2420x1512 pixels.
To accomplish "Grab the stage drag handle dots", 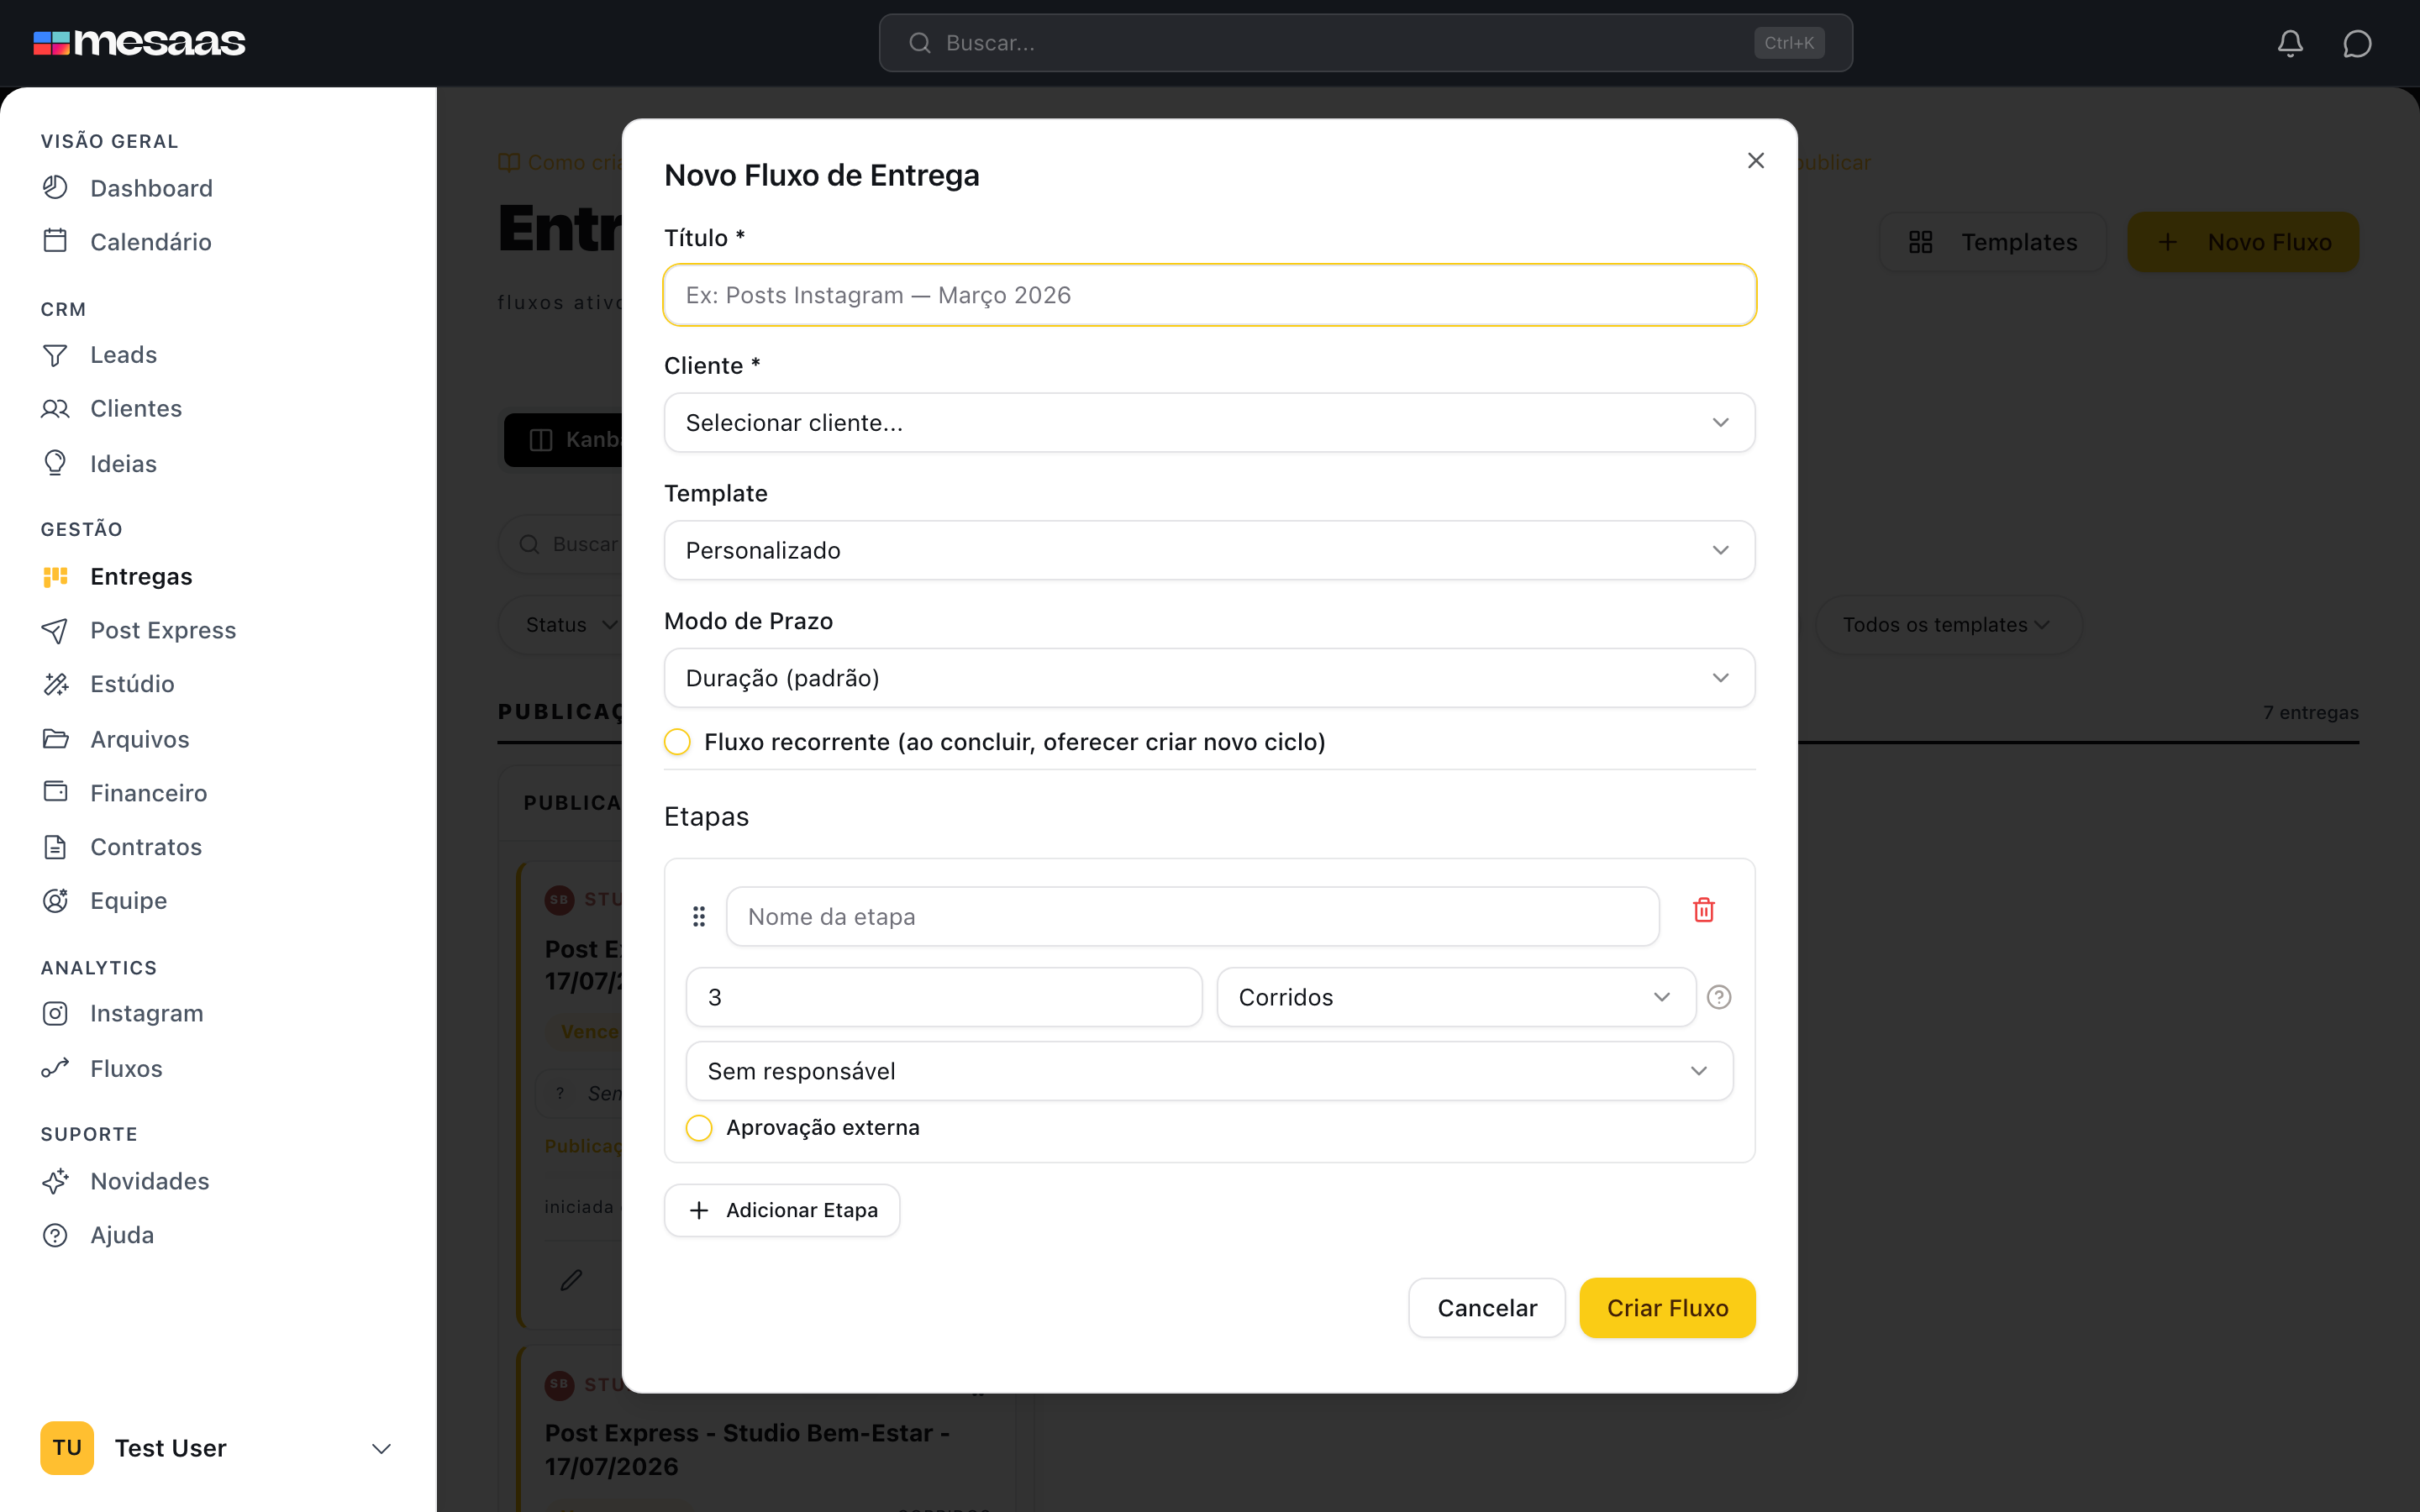I will coord(699,916).
